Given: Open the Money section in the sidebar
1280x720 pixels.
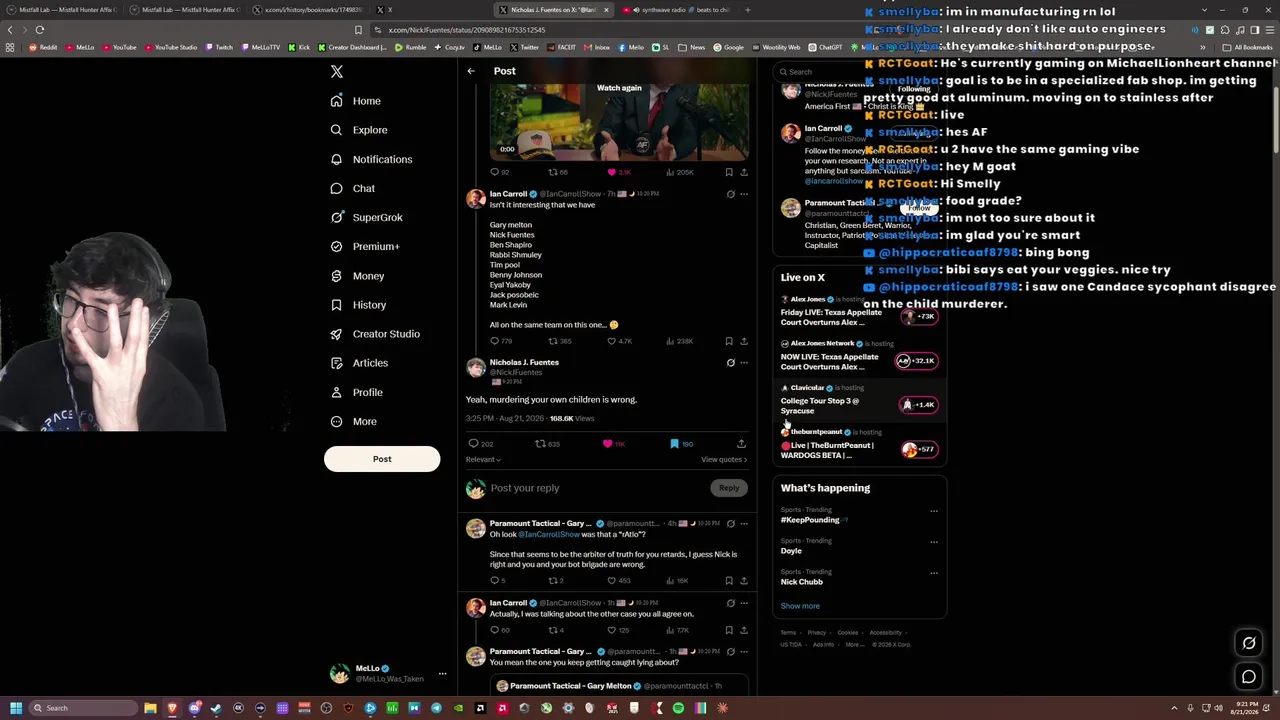Looking at the screenshot, I should 357,276.
